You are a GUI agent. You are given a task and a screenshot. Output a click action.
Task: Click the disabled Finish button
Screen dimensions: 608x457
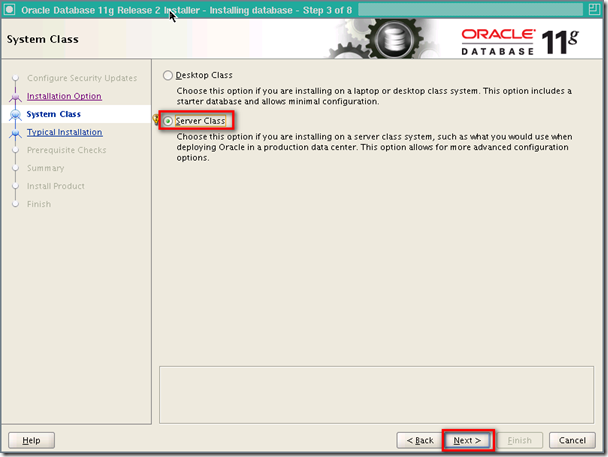(520, 440)
